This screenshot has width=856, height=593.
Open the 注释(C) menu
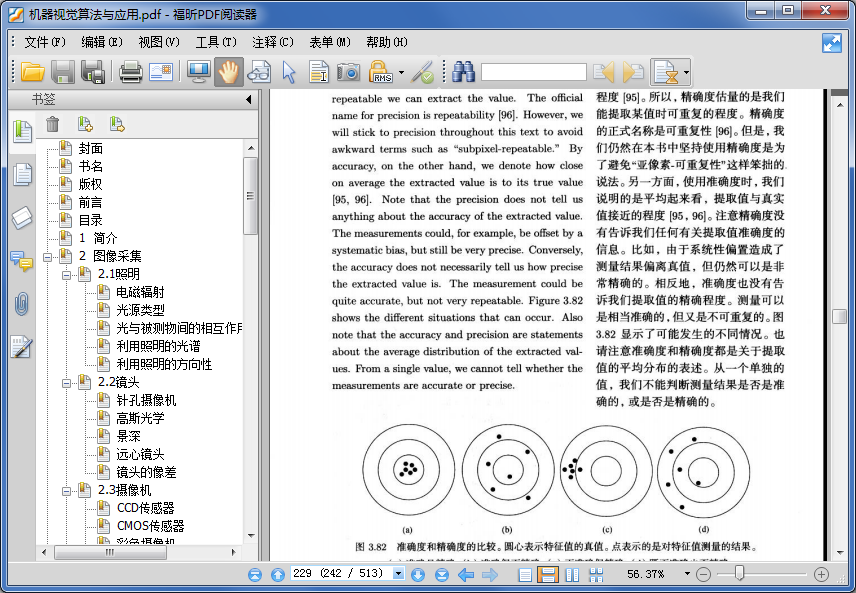[273, 43]
